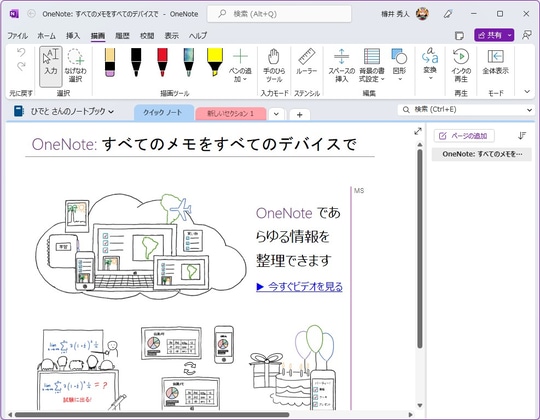Select the 入力 (Type) tool
The width and height of the screenshot is (540, 420).
(x=51, y=66)
